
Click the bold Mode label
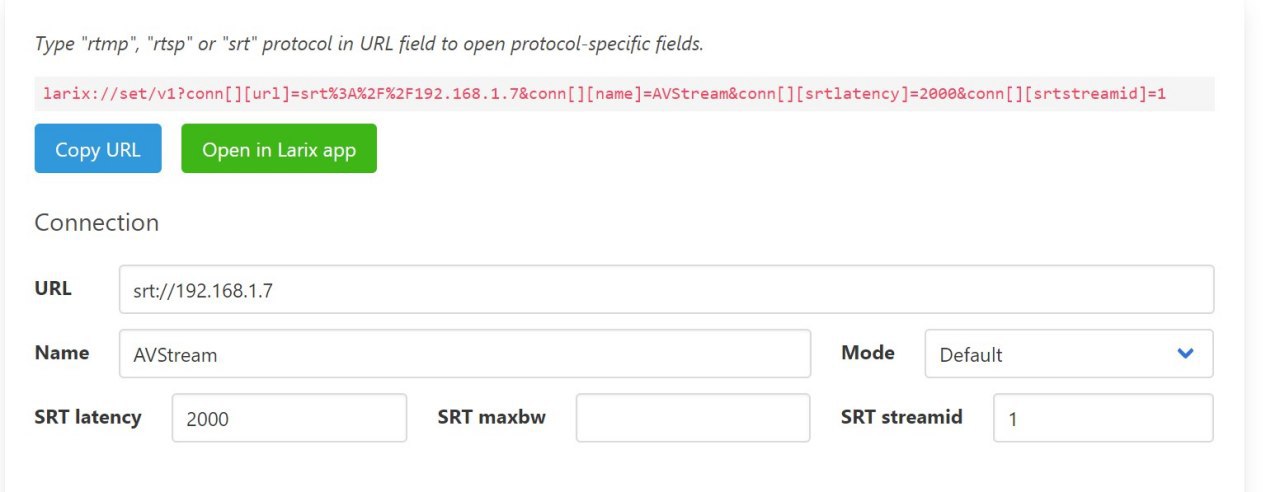tap(868, 352)
